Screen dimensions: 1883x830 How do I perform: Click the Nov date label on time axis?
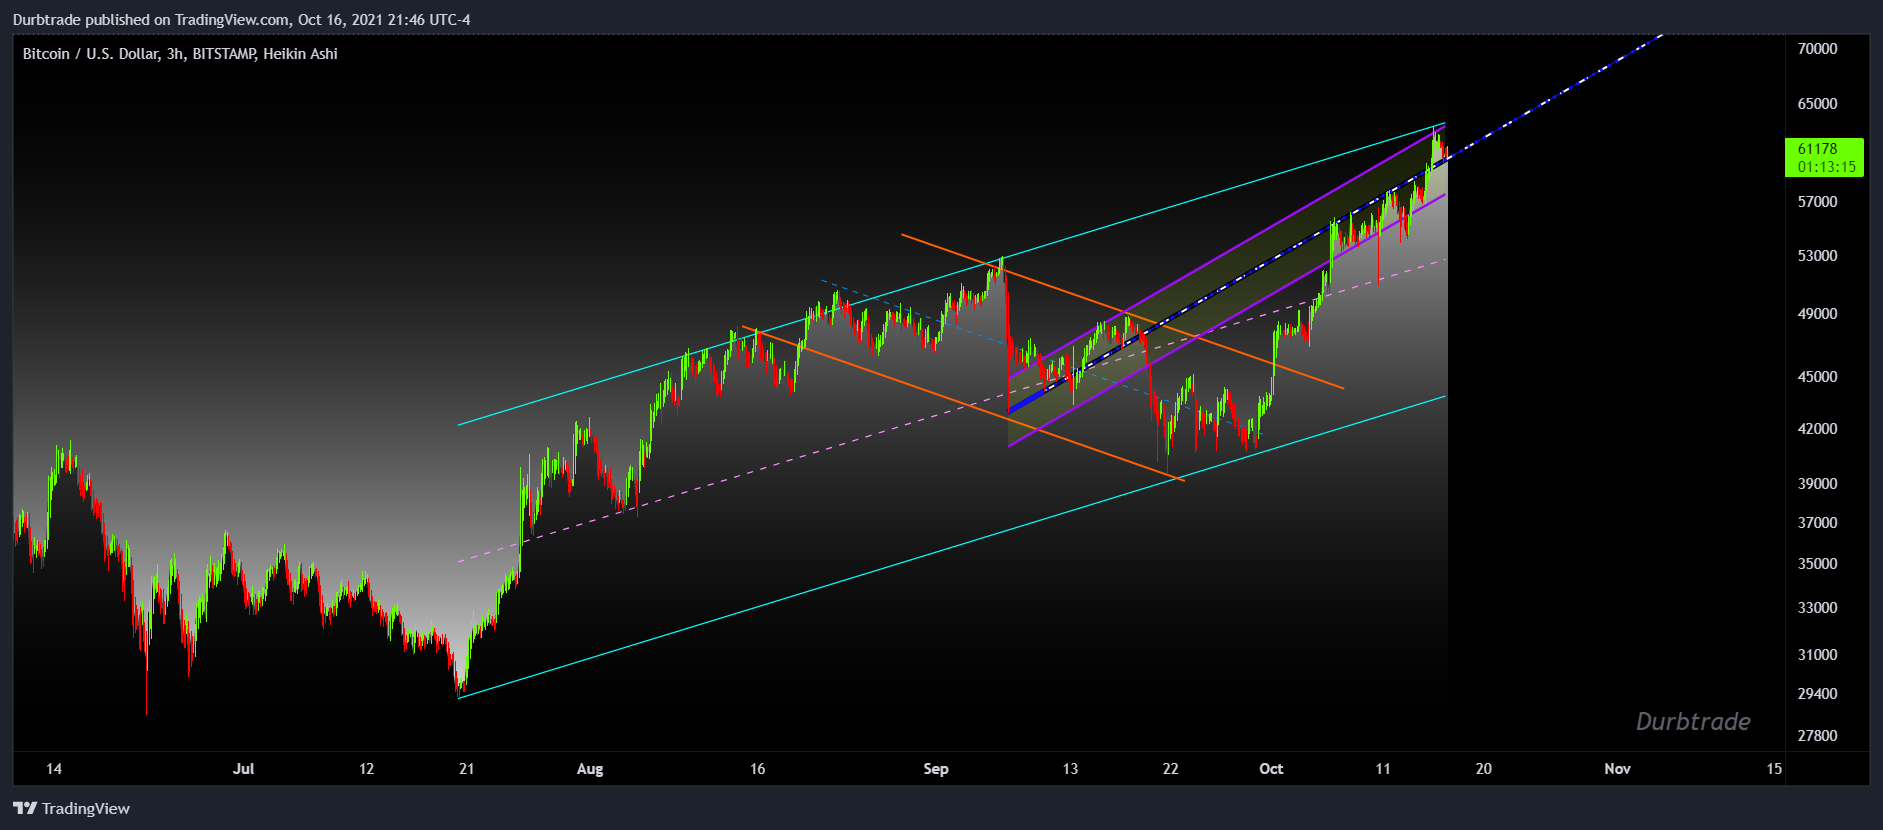tap(1617, 768)
